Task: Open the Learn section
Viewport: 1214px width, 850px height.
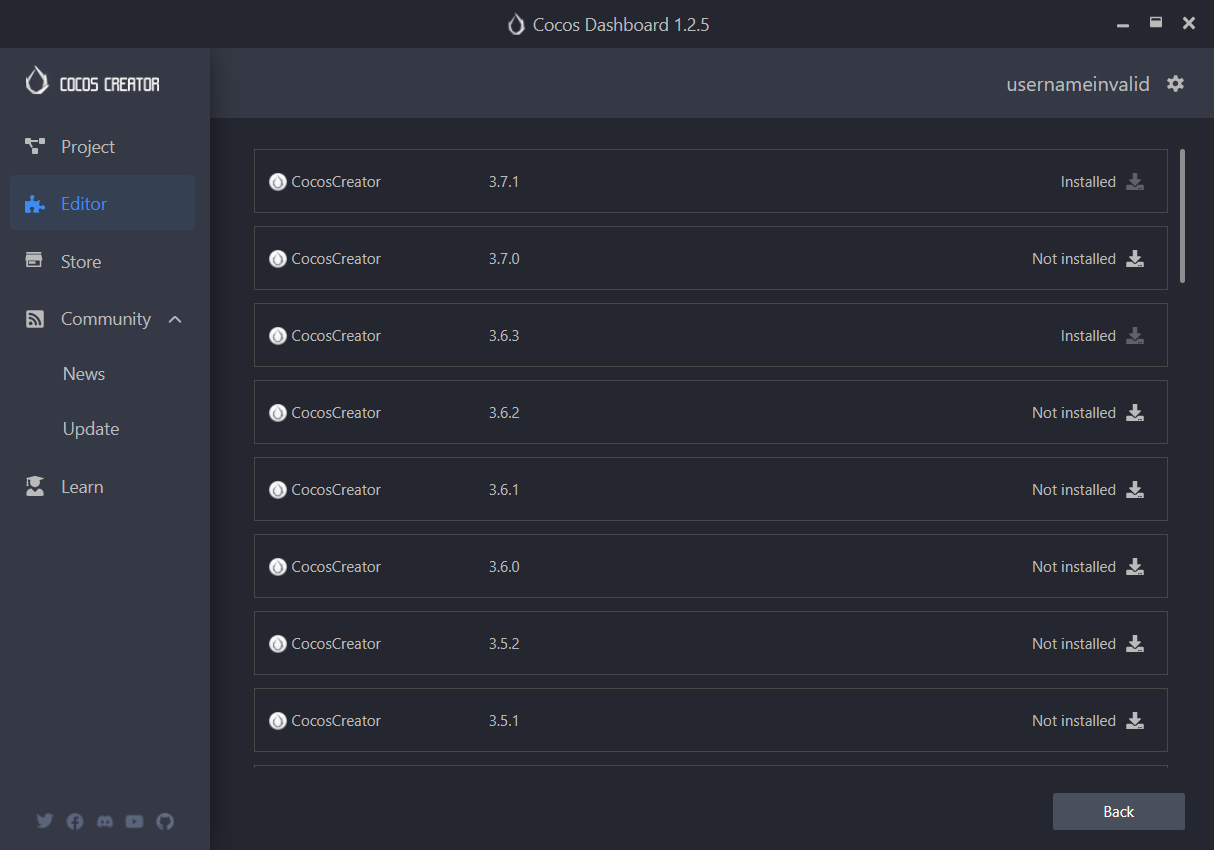Action: (x=82, y=487)
